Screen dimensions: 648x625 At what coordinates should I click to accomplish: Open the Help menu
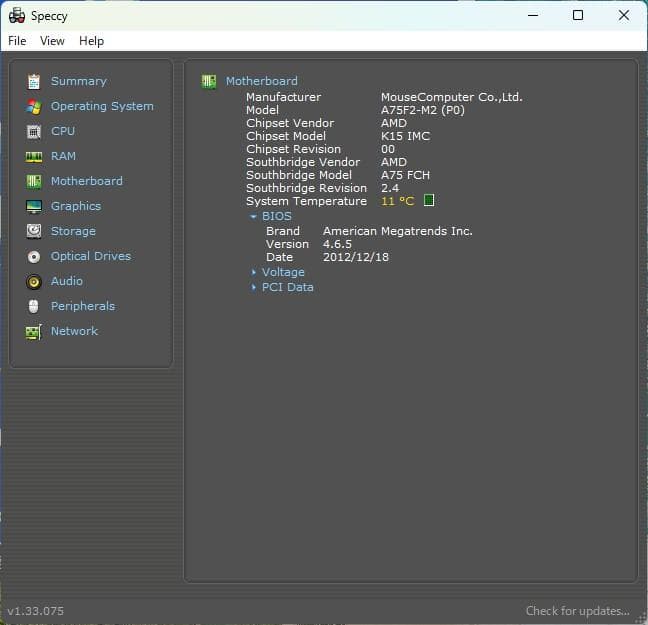tap(91, 41)
